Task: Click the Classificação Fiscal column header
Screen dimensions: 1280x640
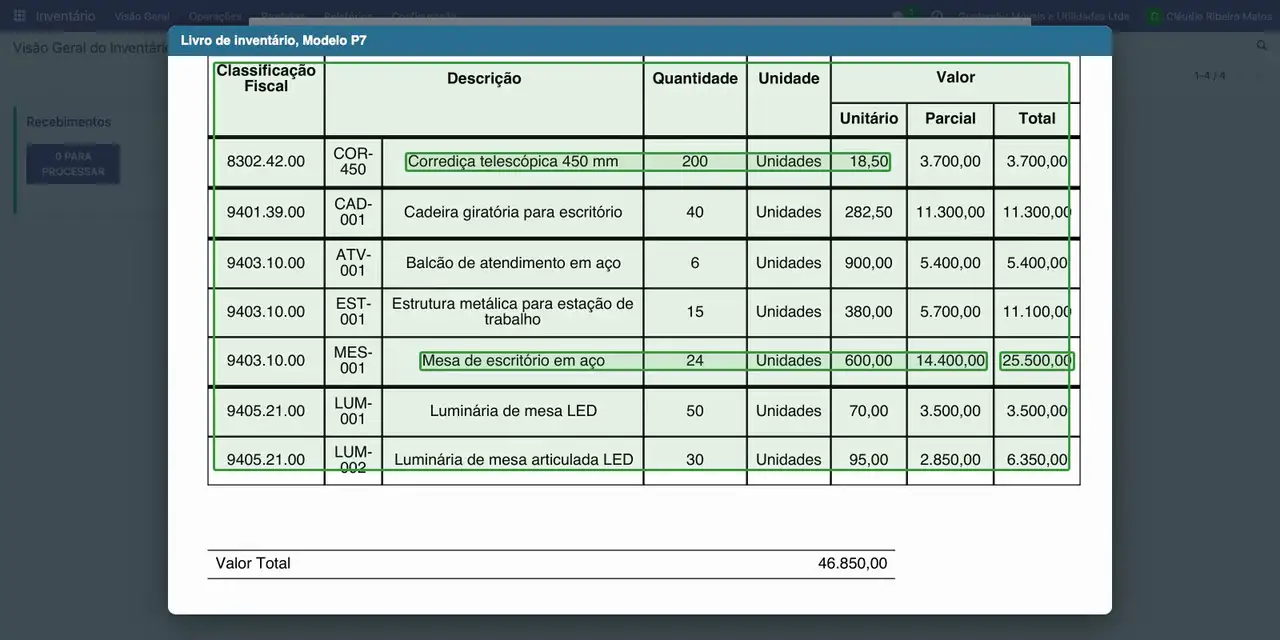Action: pyautogui.click(x=266, y=78)
